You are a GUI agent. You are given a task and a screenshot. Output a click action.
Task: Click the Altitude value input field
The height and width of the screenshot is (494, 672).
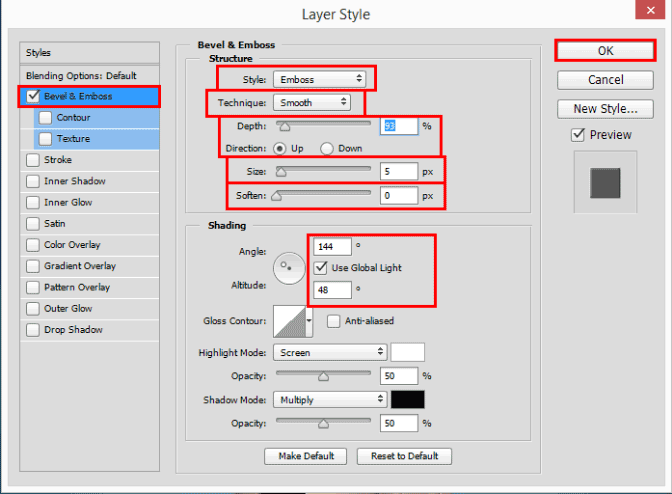click(x=333, y=290)
